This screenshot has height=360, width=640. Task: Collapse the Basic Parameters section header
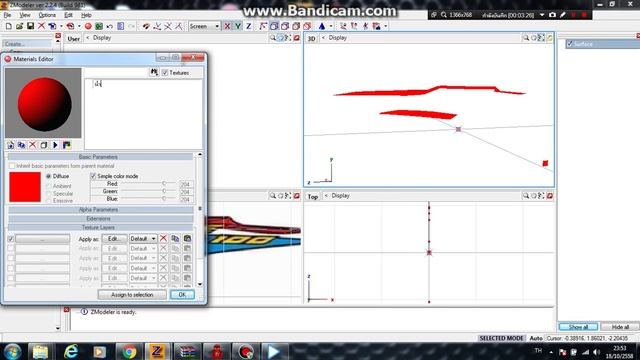(100, 157)
